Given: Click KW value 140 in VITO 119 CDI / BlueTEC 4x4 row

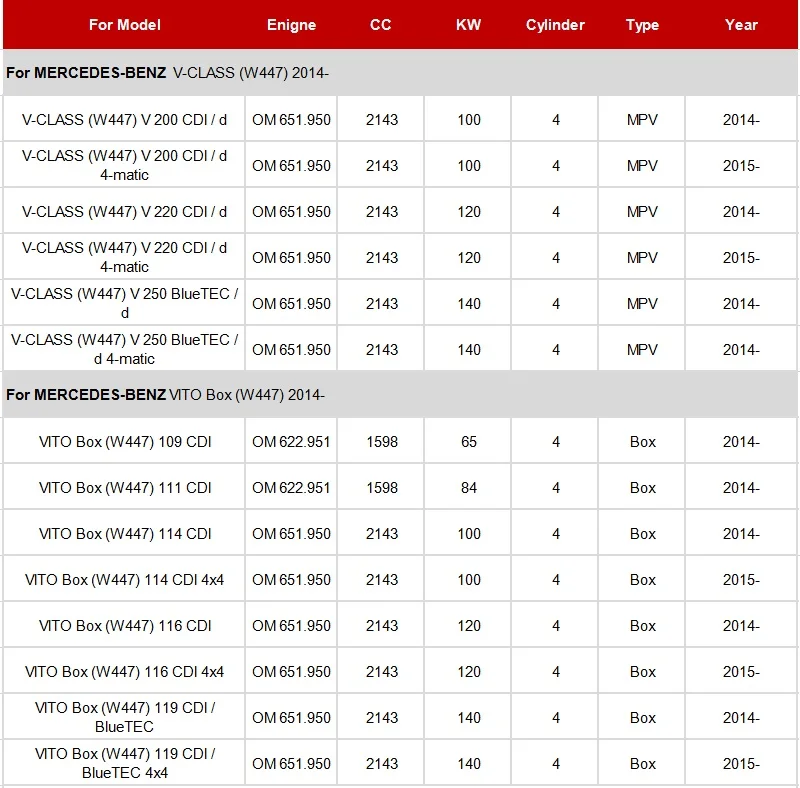Looking at the screenshot, I should pyautogui.click(x=469, y=763).
